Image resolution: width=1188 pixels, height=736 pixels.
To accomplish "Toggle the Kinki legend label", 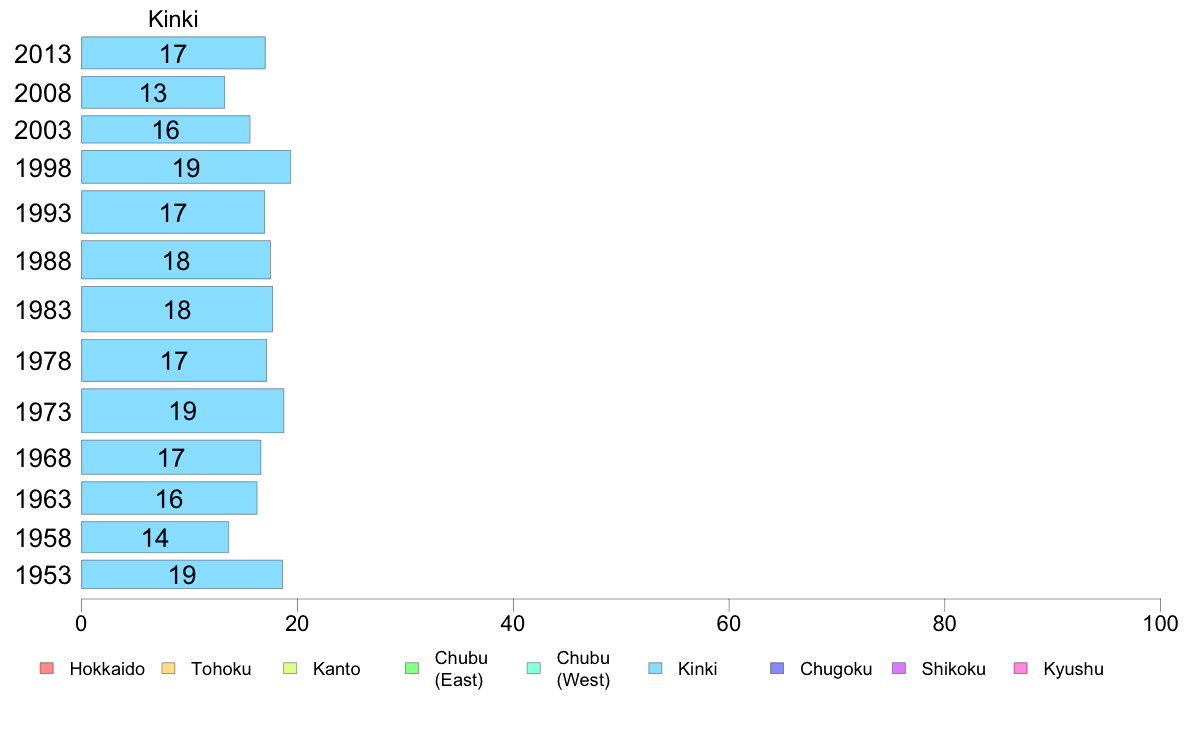I will coord(697,669).
